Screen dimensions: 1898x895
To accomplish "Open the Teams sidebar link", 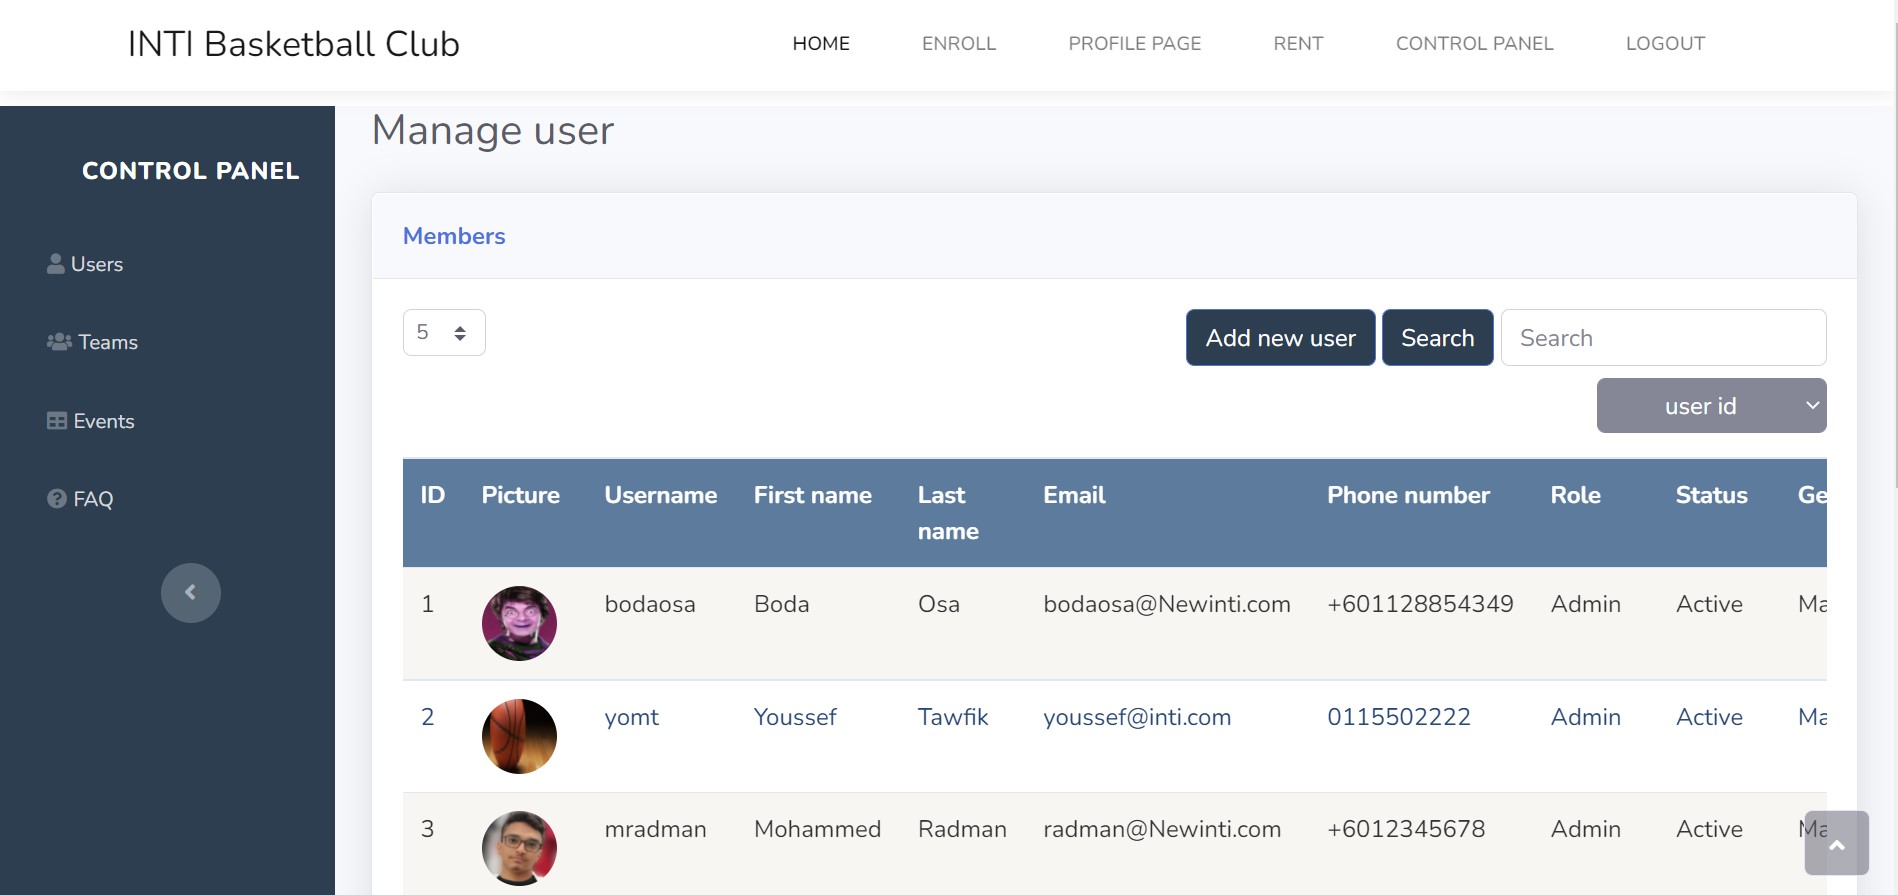I will pyautogui.click(x=92, y=342).
